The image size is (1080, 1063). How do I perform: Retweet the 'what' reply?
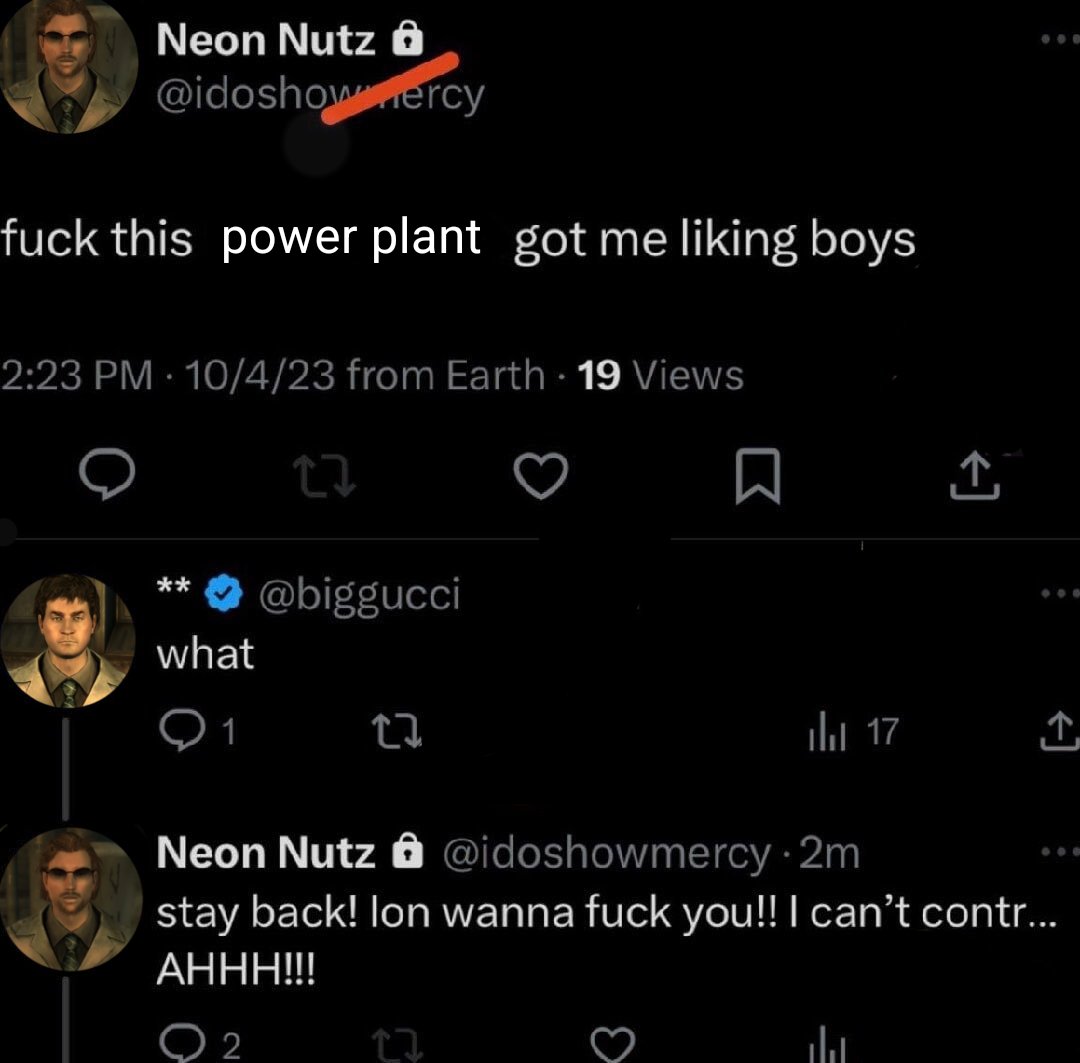396,732
